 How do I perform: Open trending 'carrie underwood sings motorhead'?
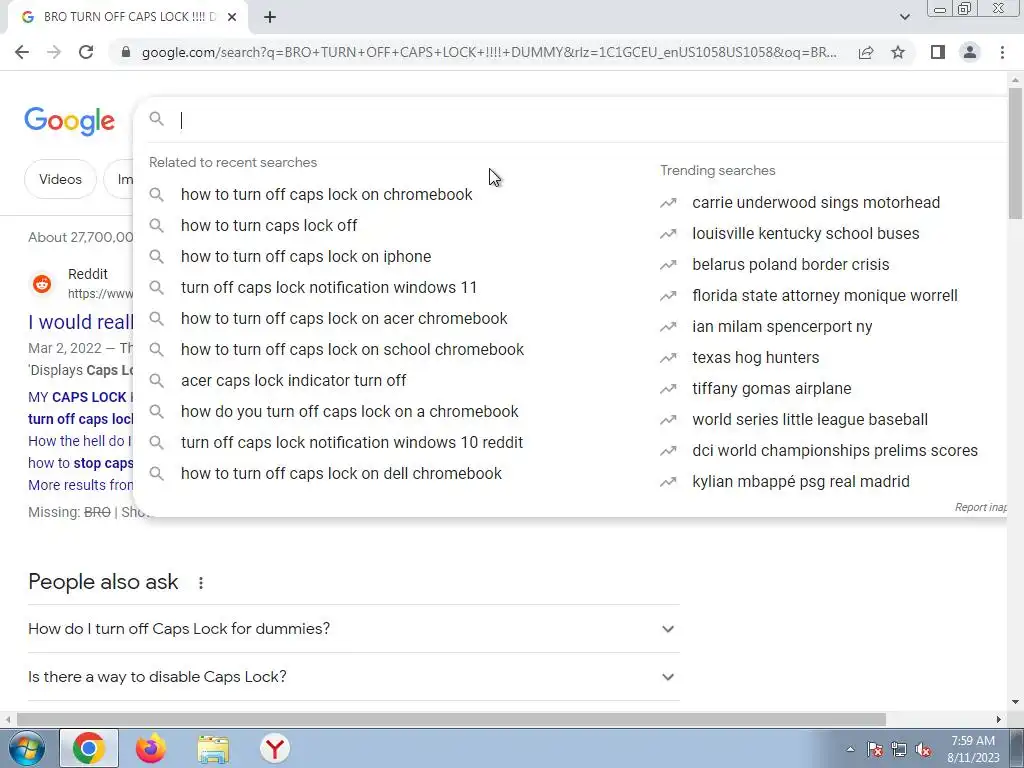coord(816,202)
